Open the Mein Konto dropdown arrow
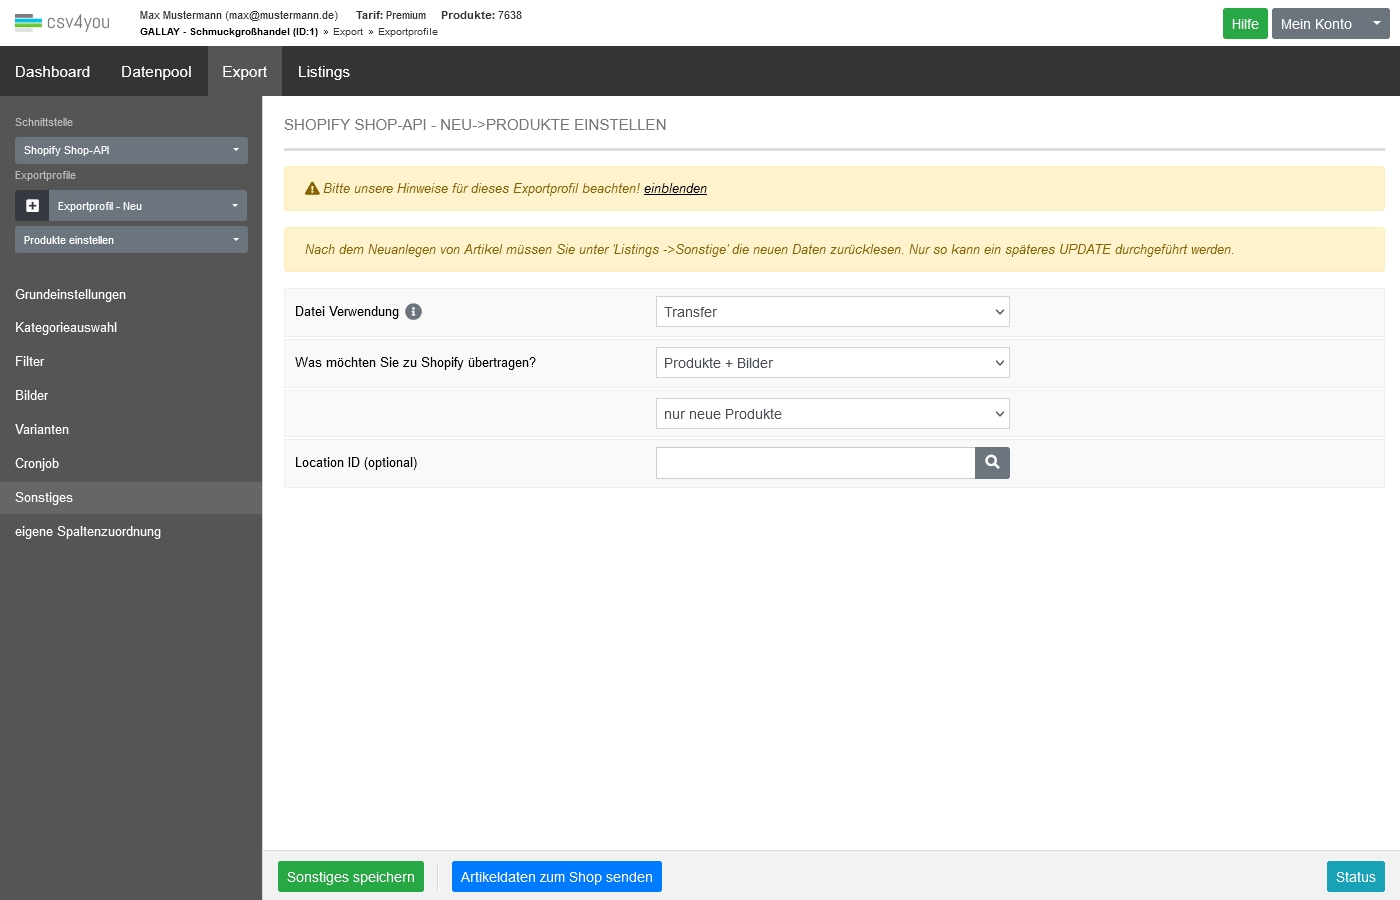The image size is (1400, 900). 1376,24
